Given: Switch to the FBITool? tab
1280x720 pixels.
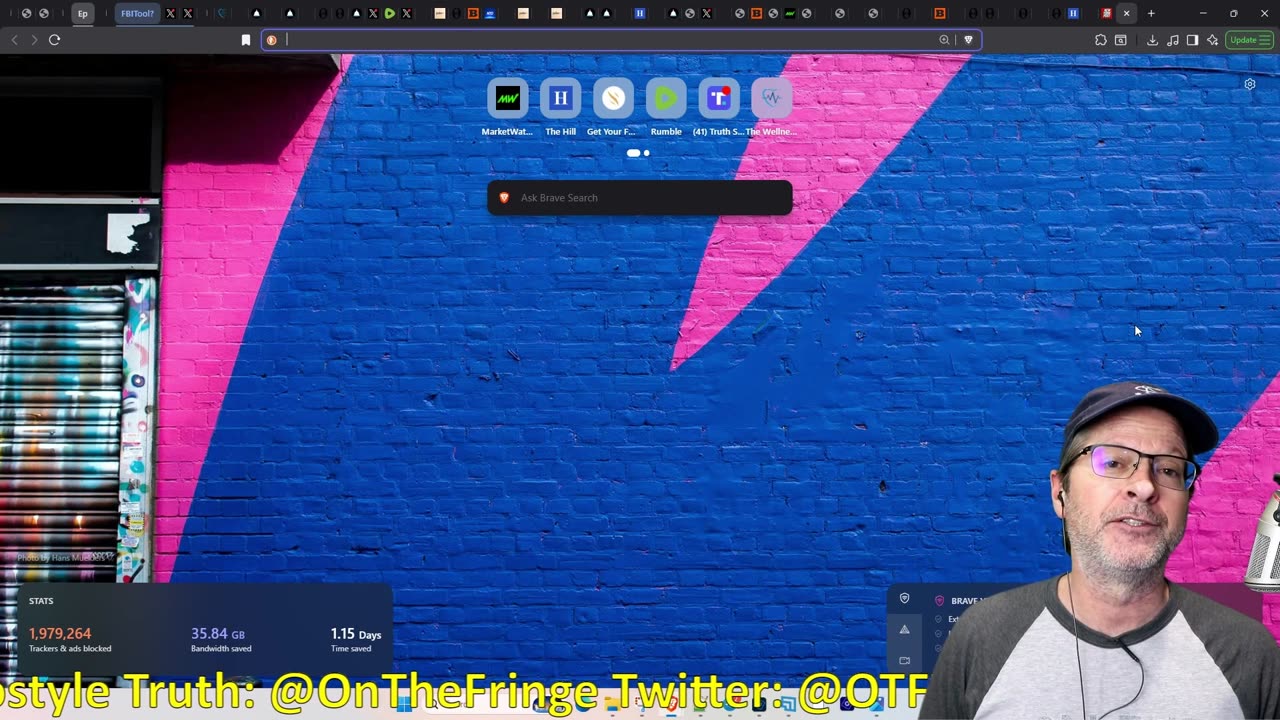Looking at the screenshot, I should click(137, 13).
